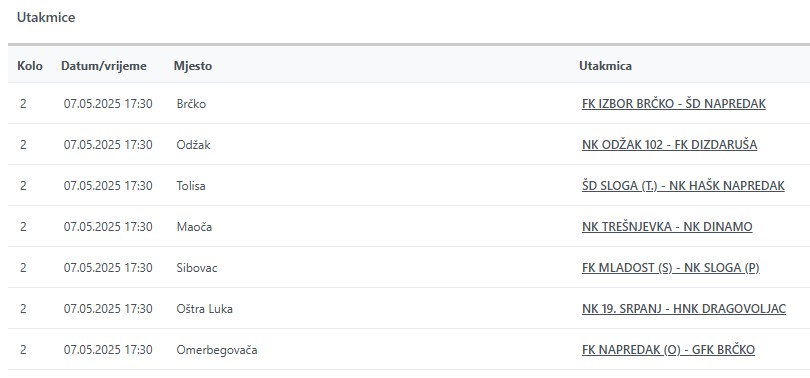Click the Utakmice section title

[46, 18]
